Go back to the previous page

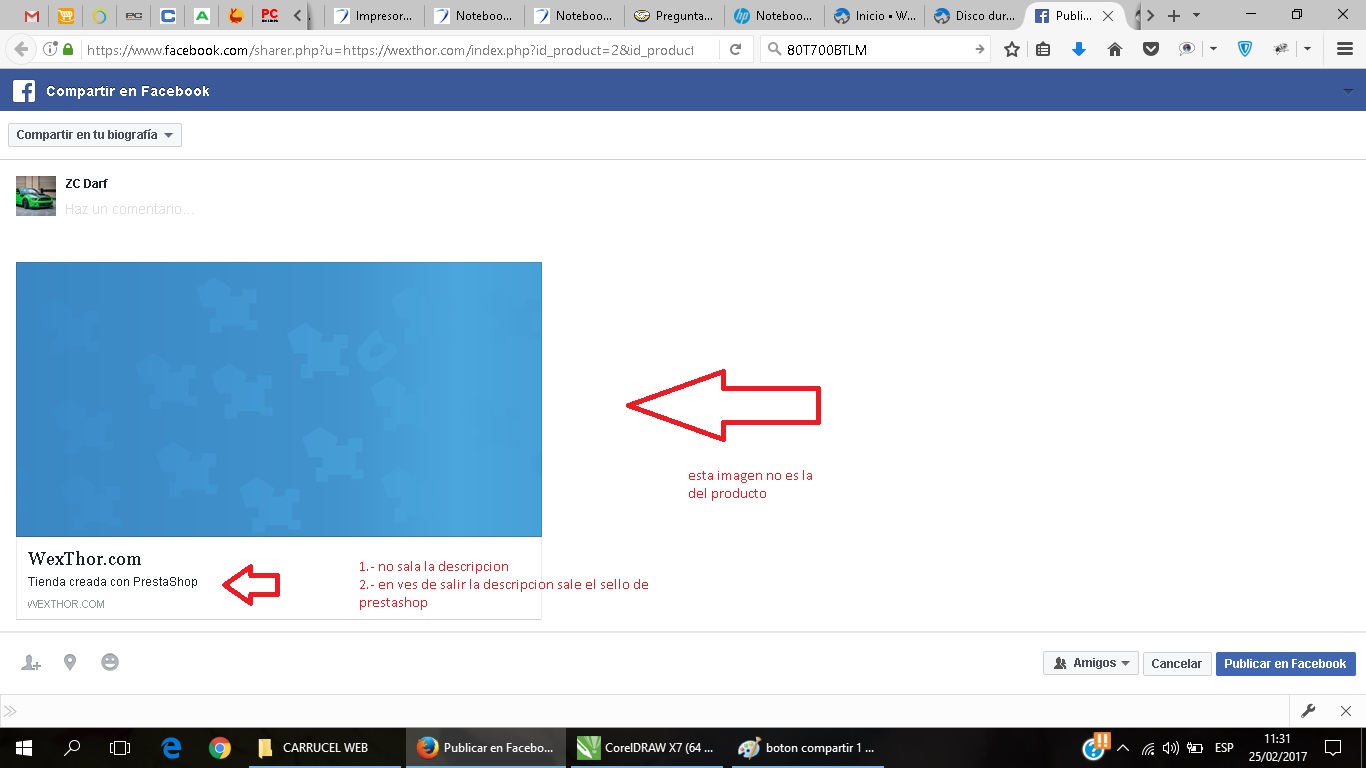tap(21, 49)
